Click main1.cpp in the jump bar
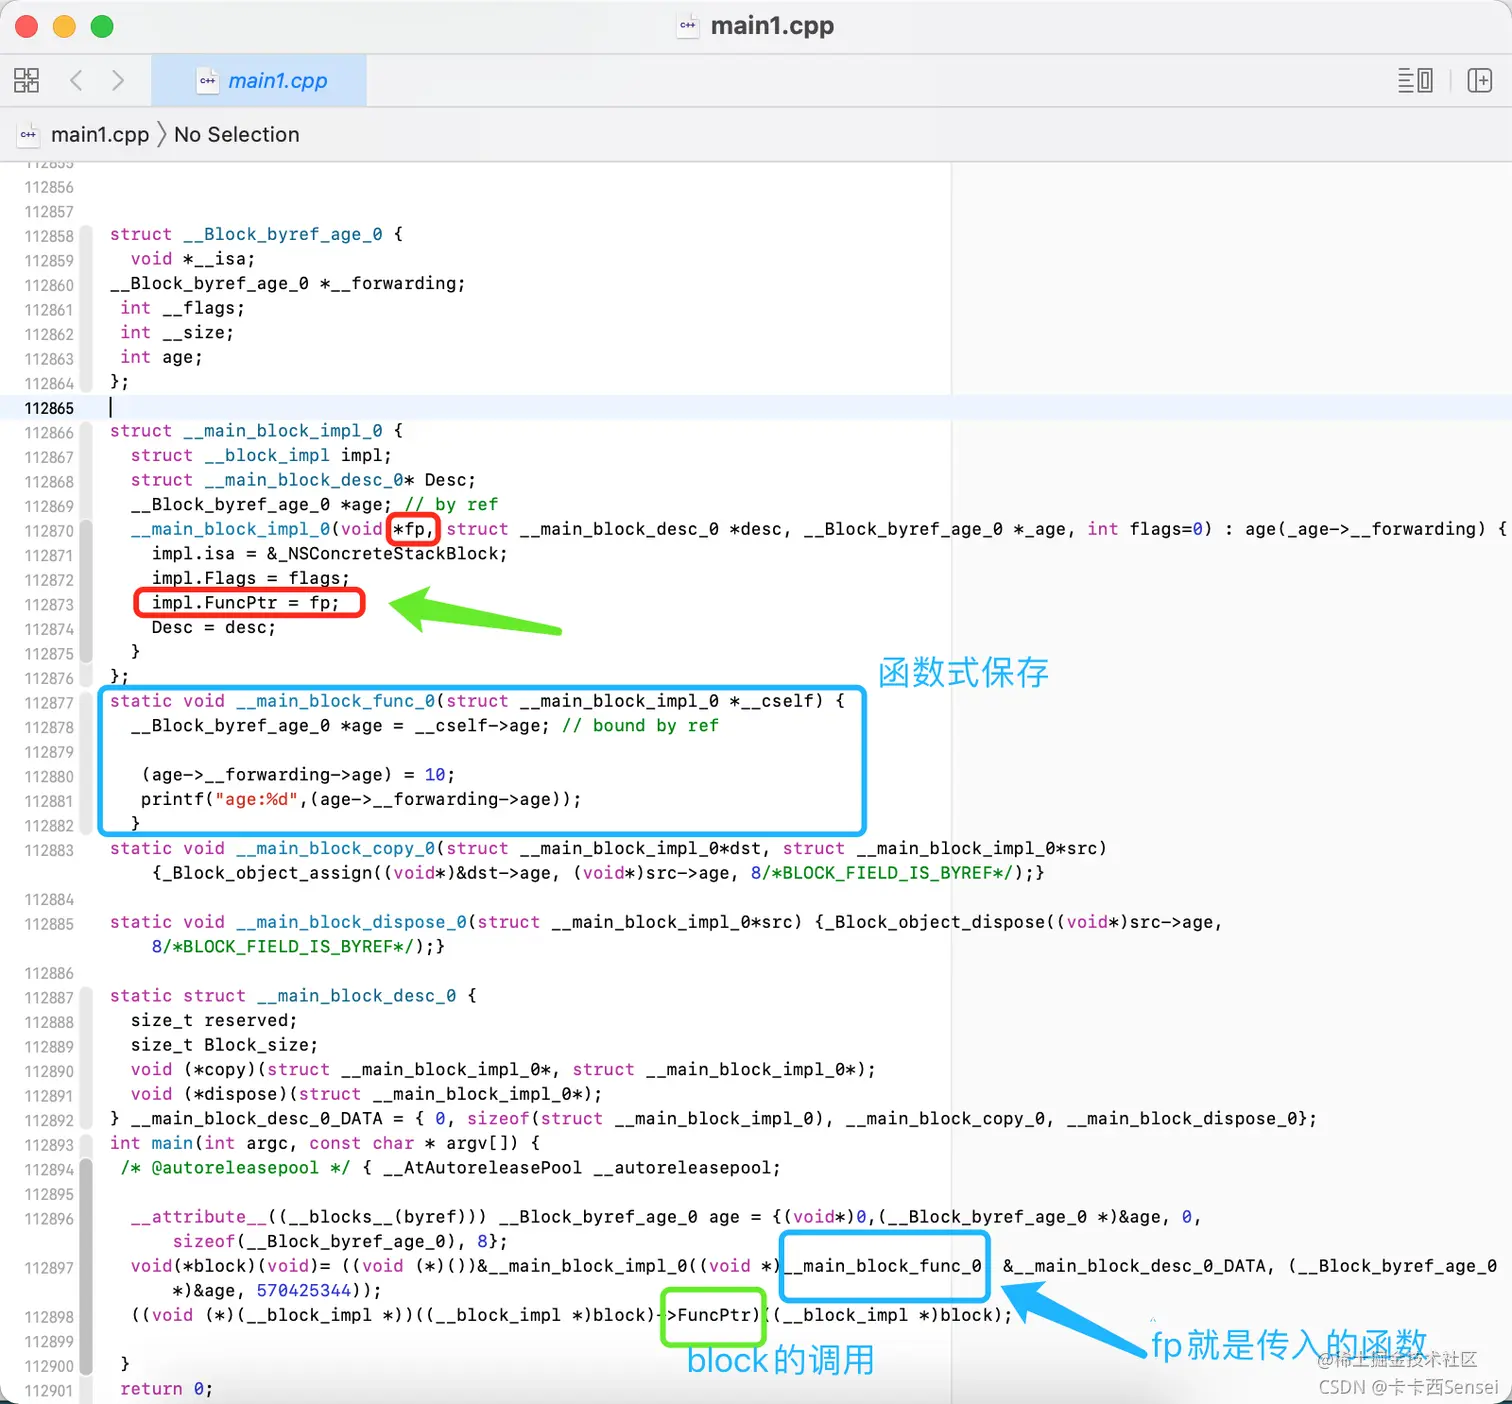Viewport: 1512px width, 1404px height. [100, 134]
